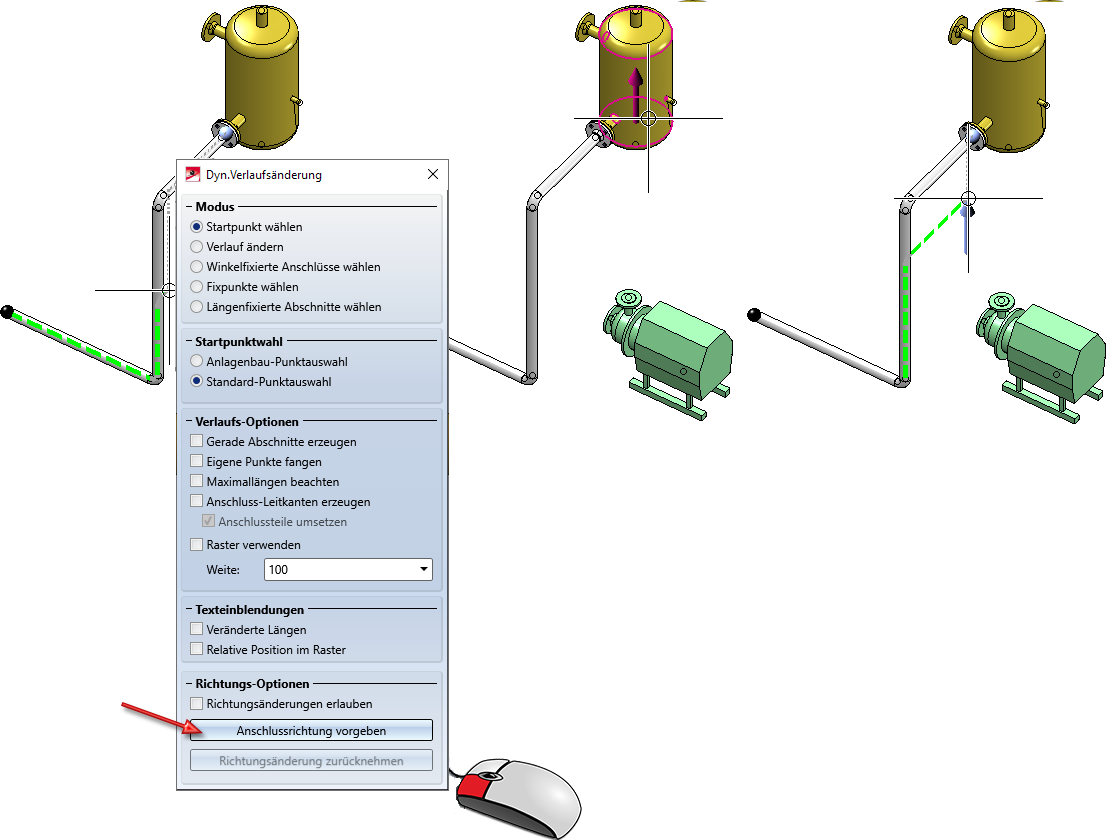Image resolution: width=1106 pixels, height=840 pixels.
Task: Select Anlagenbau-Punktauswahl option
Action: tap(197, 362)
